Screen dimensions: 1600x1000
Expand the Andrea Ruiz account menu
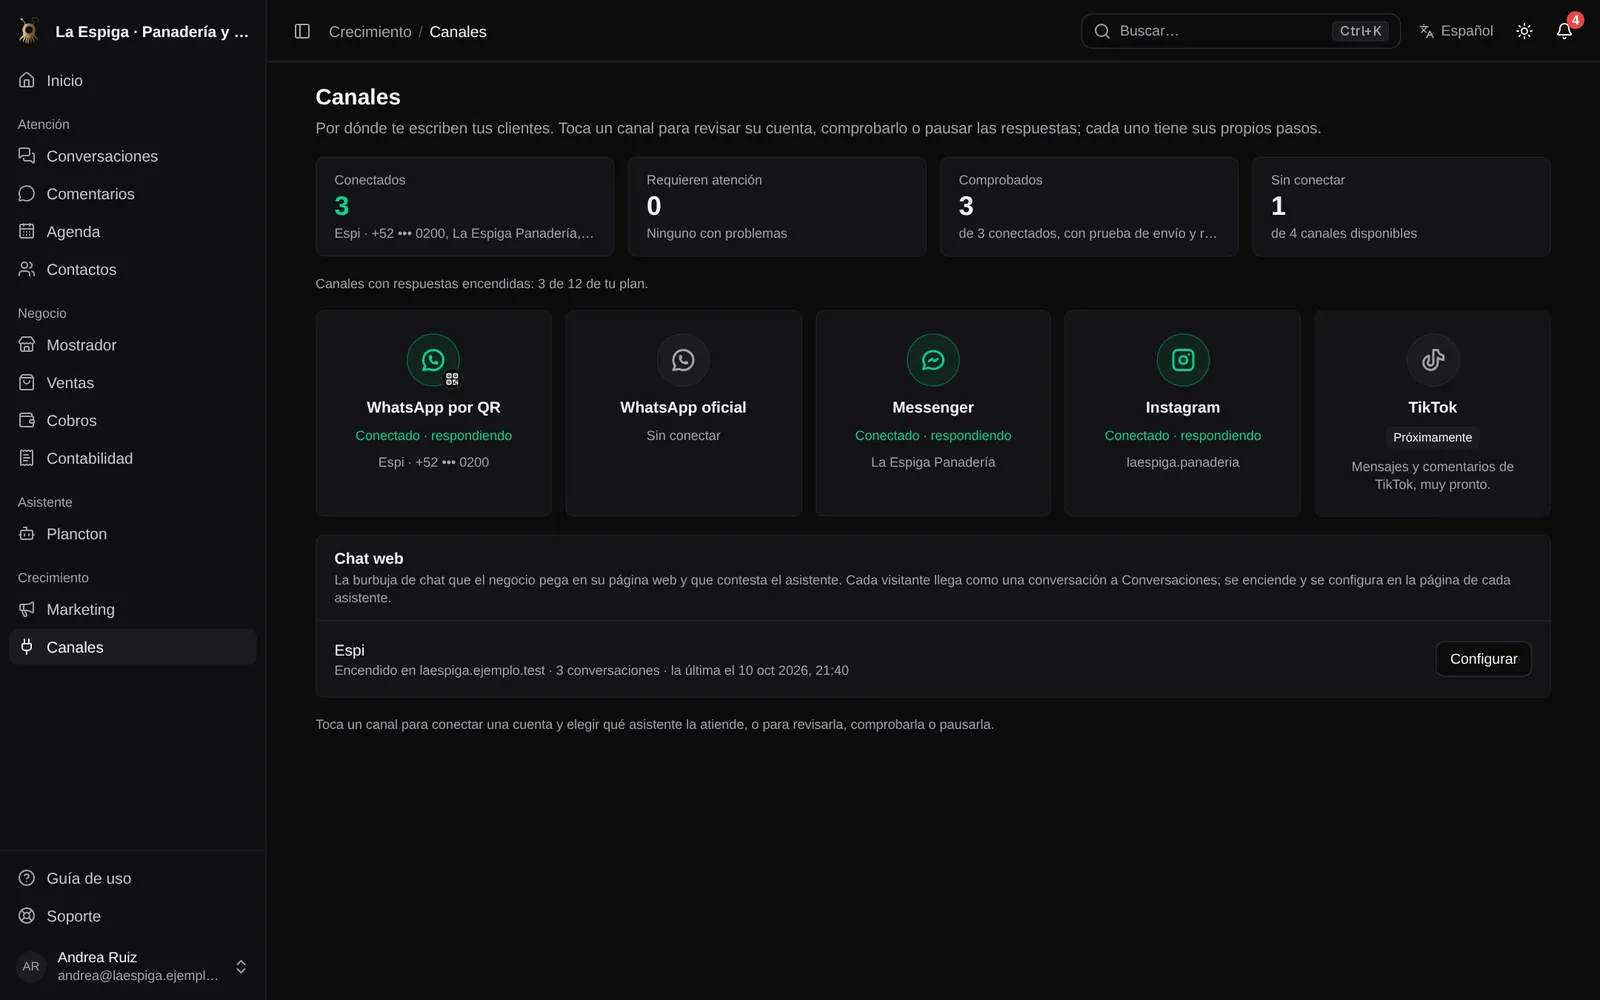132,966
